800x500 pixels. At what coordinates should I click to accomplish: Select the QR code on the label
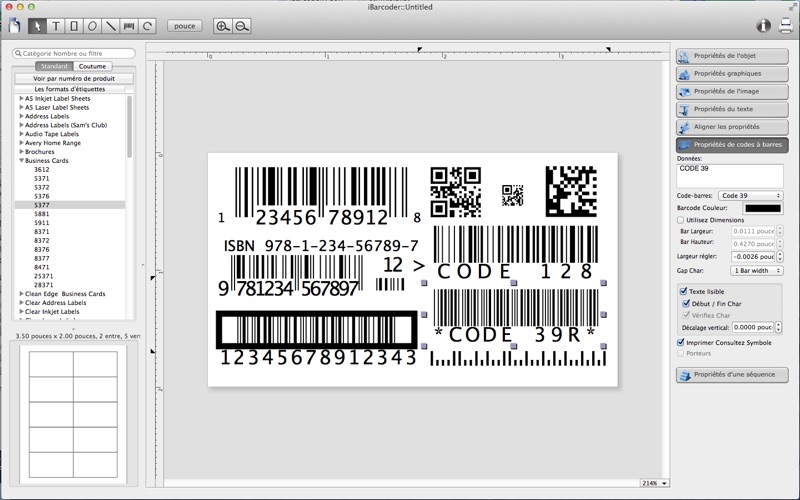pos(456,192)
